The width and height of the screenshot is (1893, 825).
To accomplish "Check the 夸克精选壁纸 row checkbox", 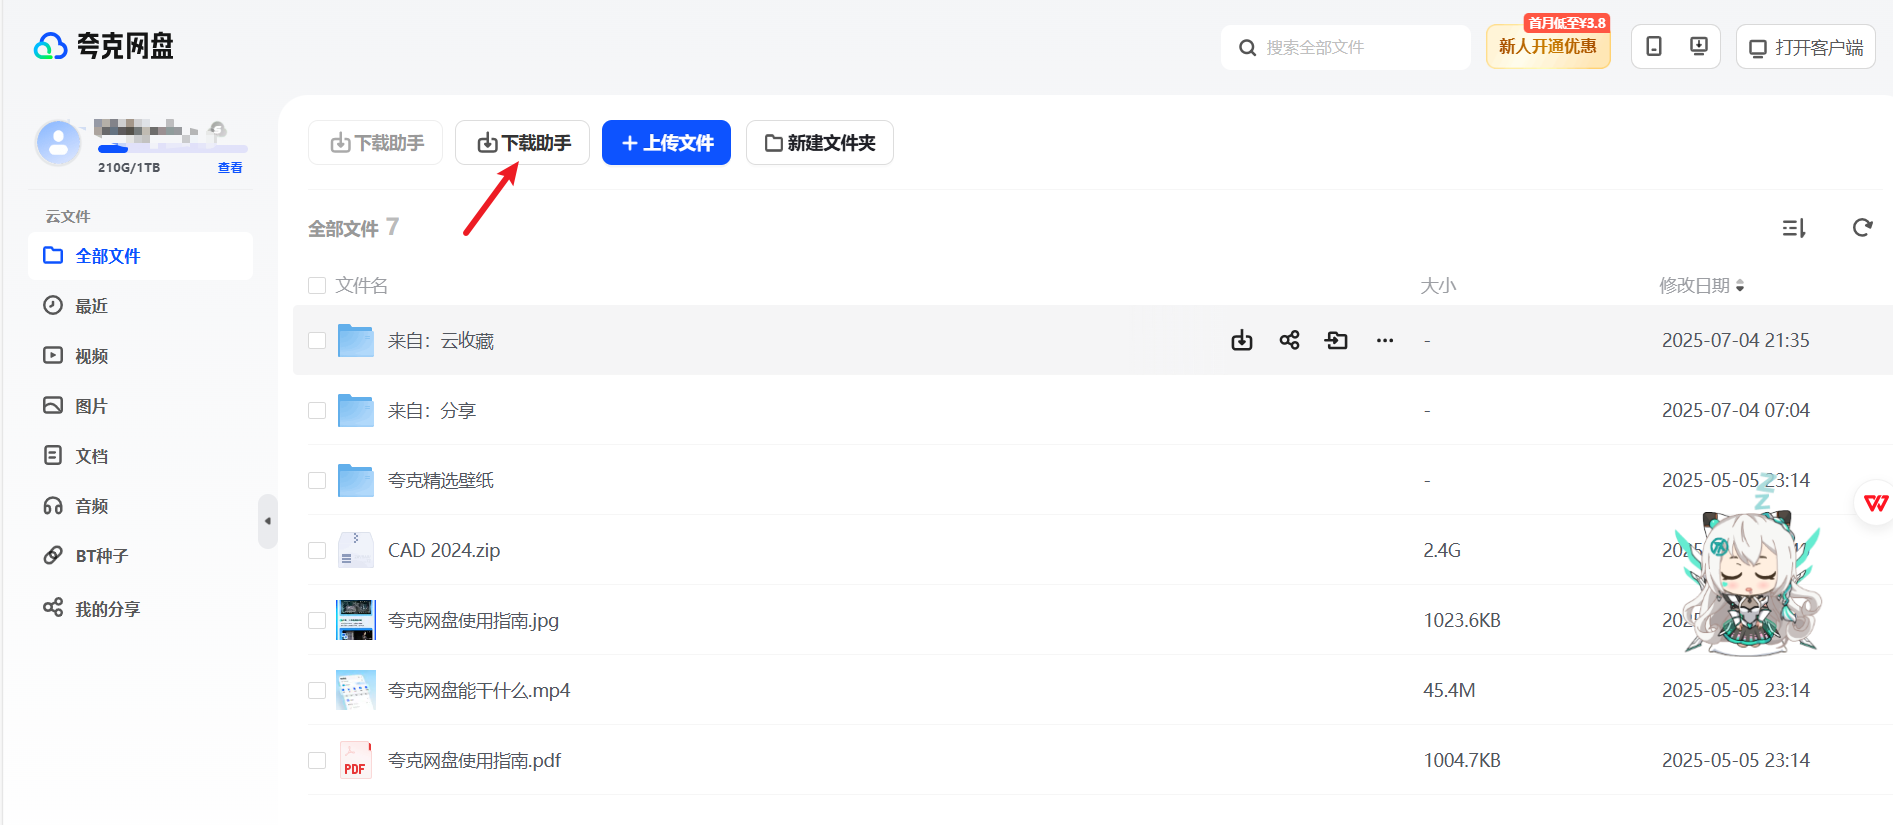I will click(x=317, y=480).
